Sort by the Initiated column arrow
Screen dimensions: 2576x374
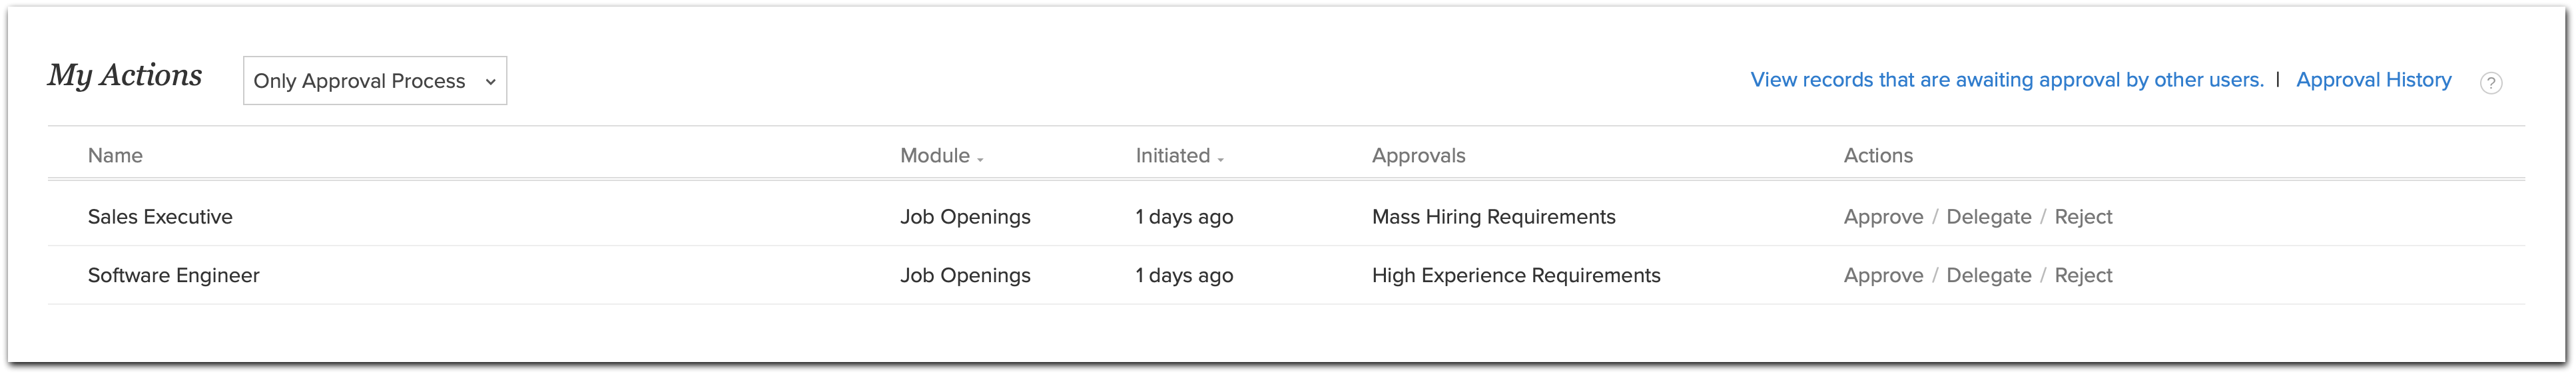(x=1221, y=159)
